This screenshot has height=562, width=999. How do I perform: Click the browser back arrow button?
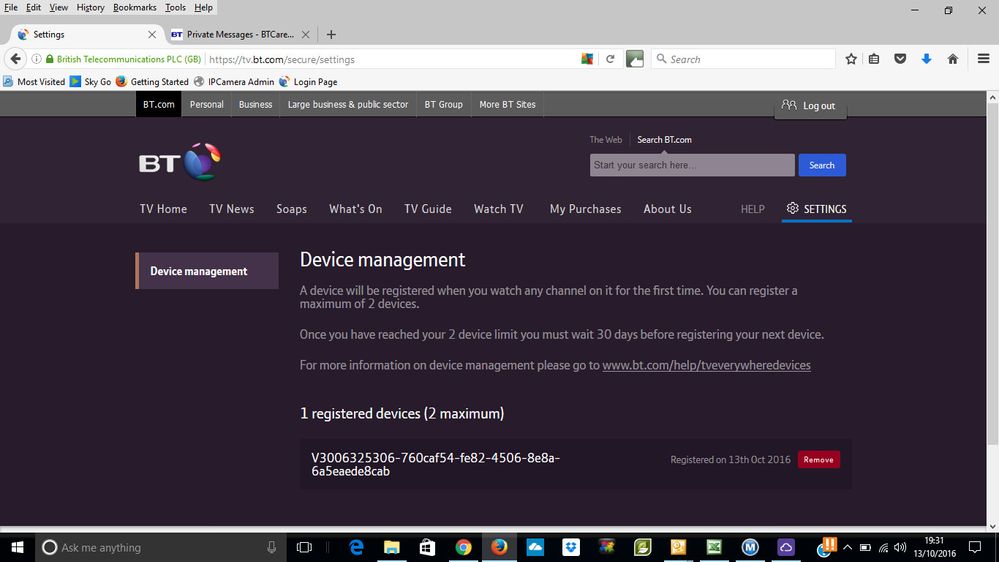(15, 59)
